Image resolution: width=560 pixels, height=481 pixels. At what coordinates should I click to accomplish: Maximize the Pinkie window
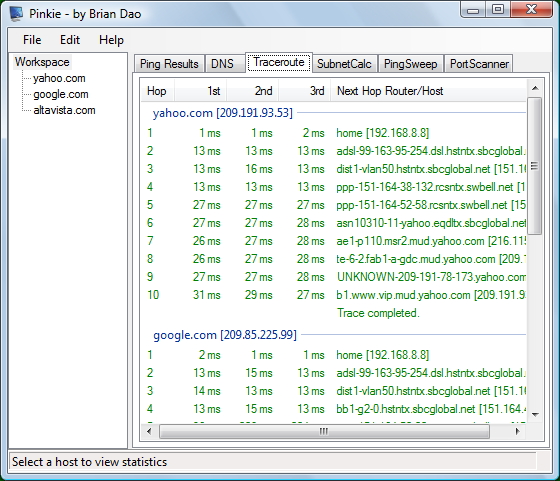click(498, 10)
